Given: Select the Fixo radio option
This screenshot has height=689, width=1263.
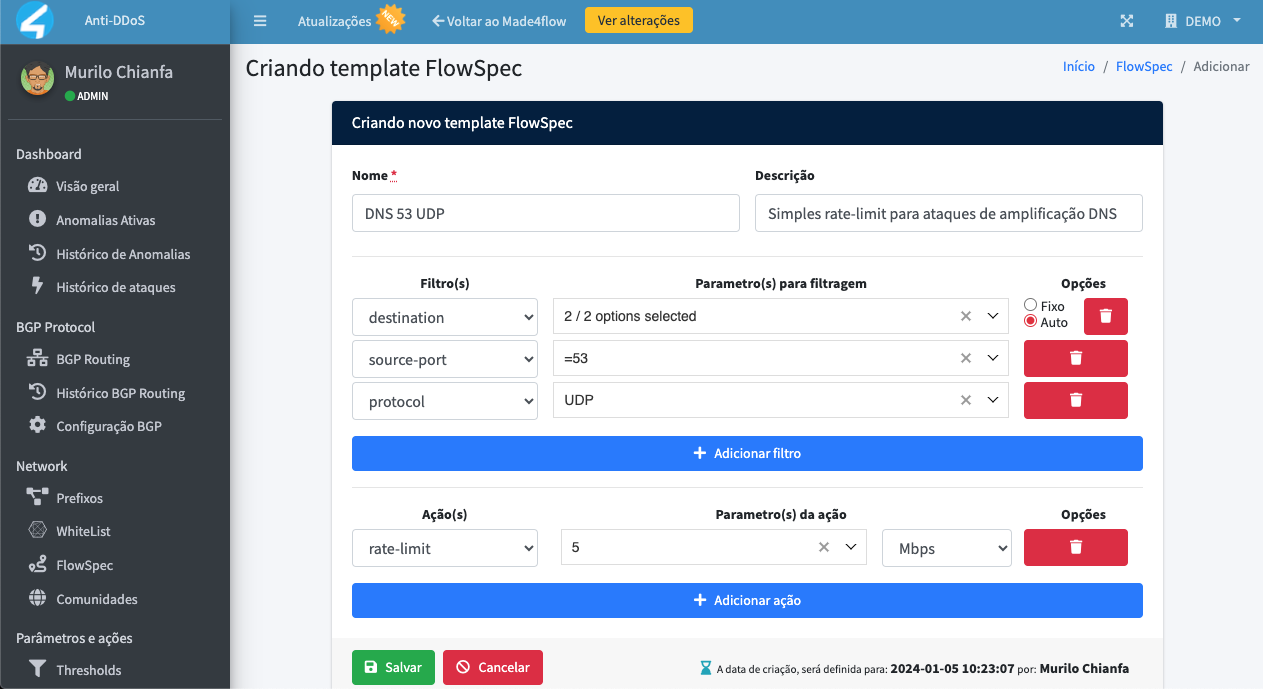Looking at the screenshot, I should 1030,305.
